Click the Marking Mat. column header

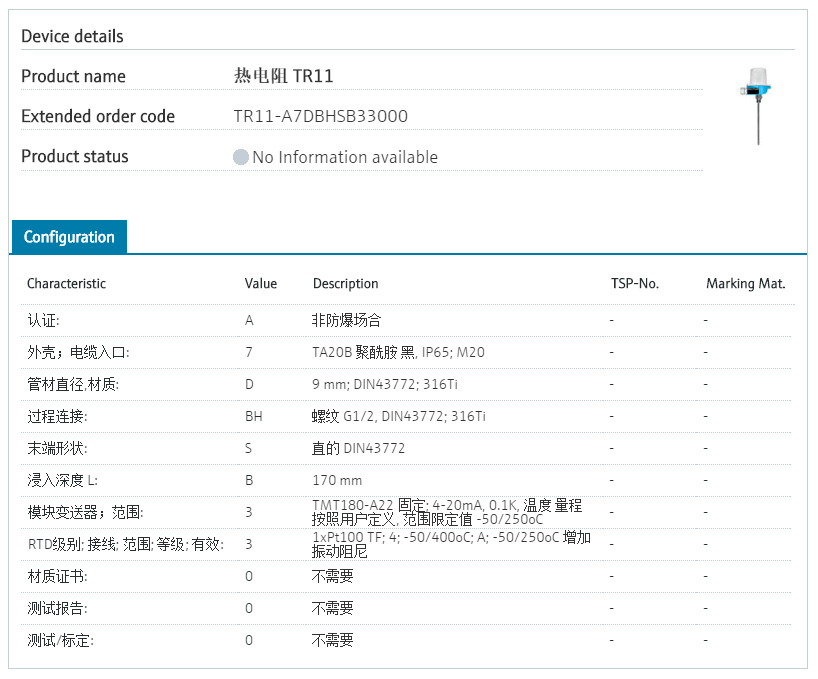[745, 284]
